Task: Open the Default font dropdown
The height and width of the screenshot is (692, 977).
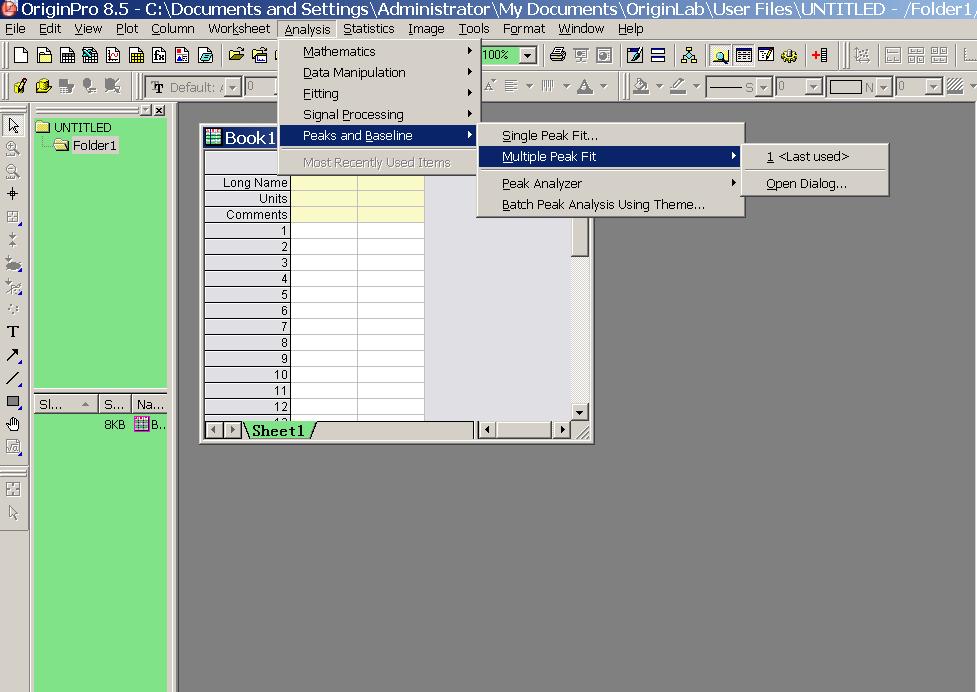Action: point(232,87)
